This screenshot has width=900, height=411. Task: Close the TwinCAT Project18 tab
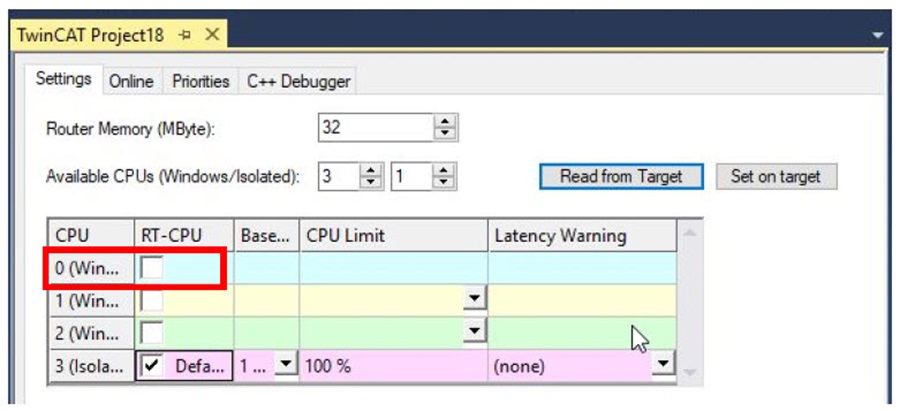[x=211, y=35]
